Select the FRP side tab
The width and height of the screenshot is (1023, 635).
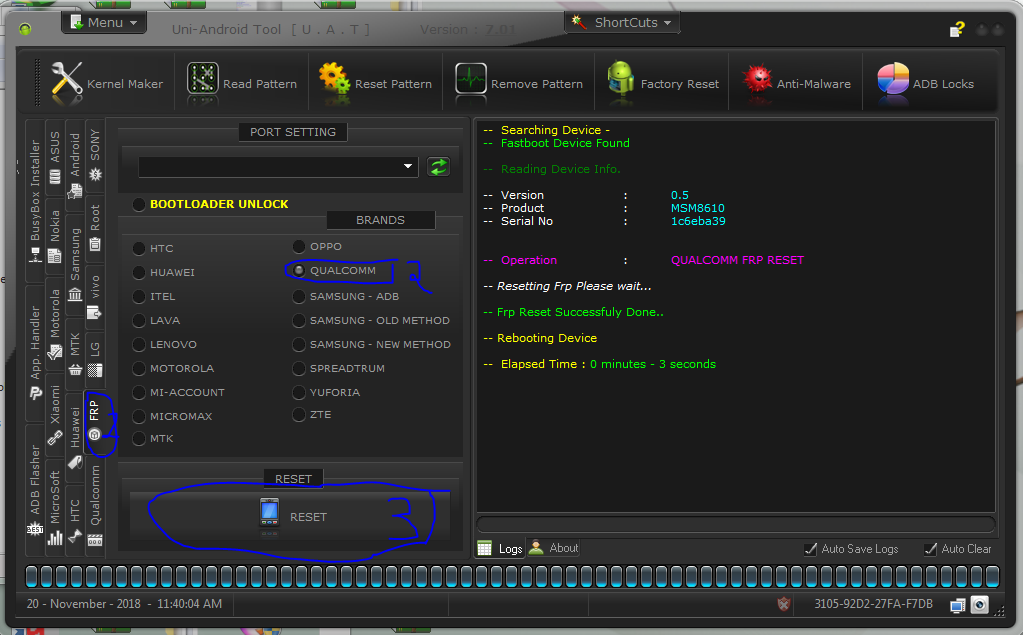(x=95, y=421)
